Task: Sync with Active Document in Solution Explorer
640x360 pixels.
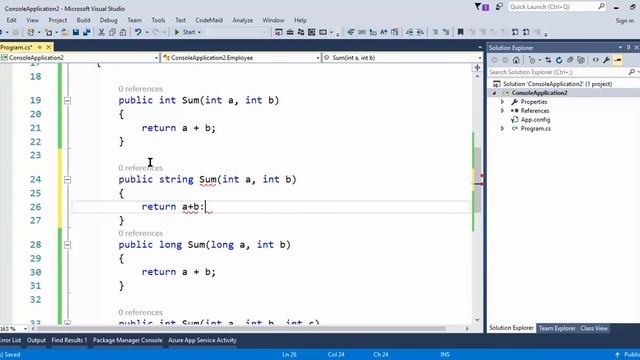Action: (x=548, y=60)
